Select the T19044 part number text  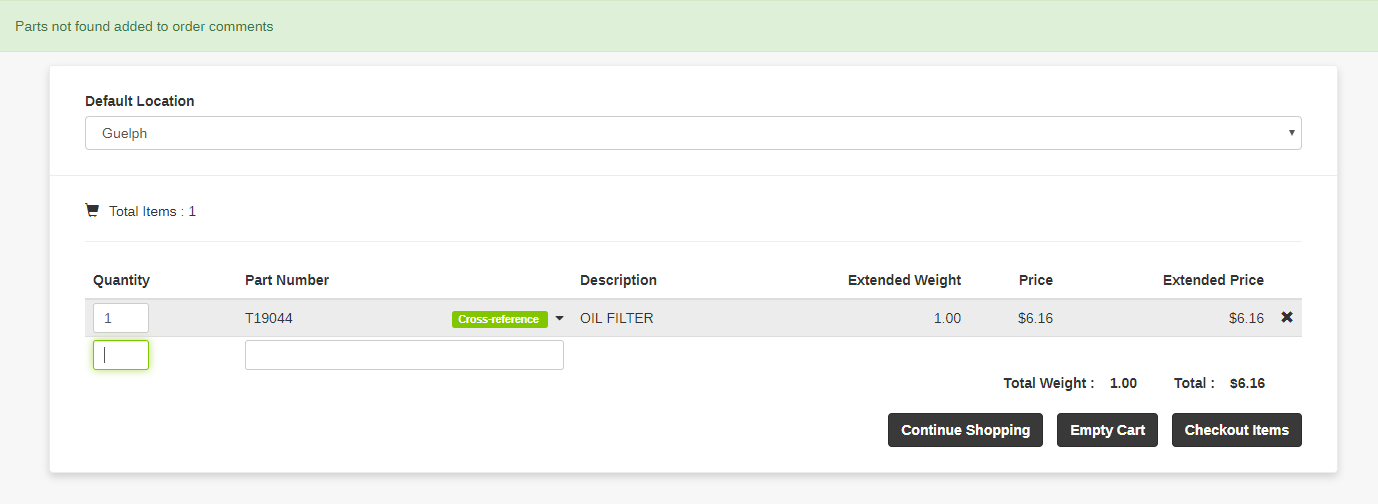269,319
